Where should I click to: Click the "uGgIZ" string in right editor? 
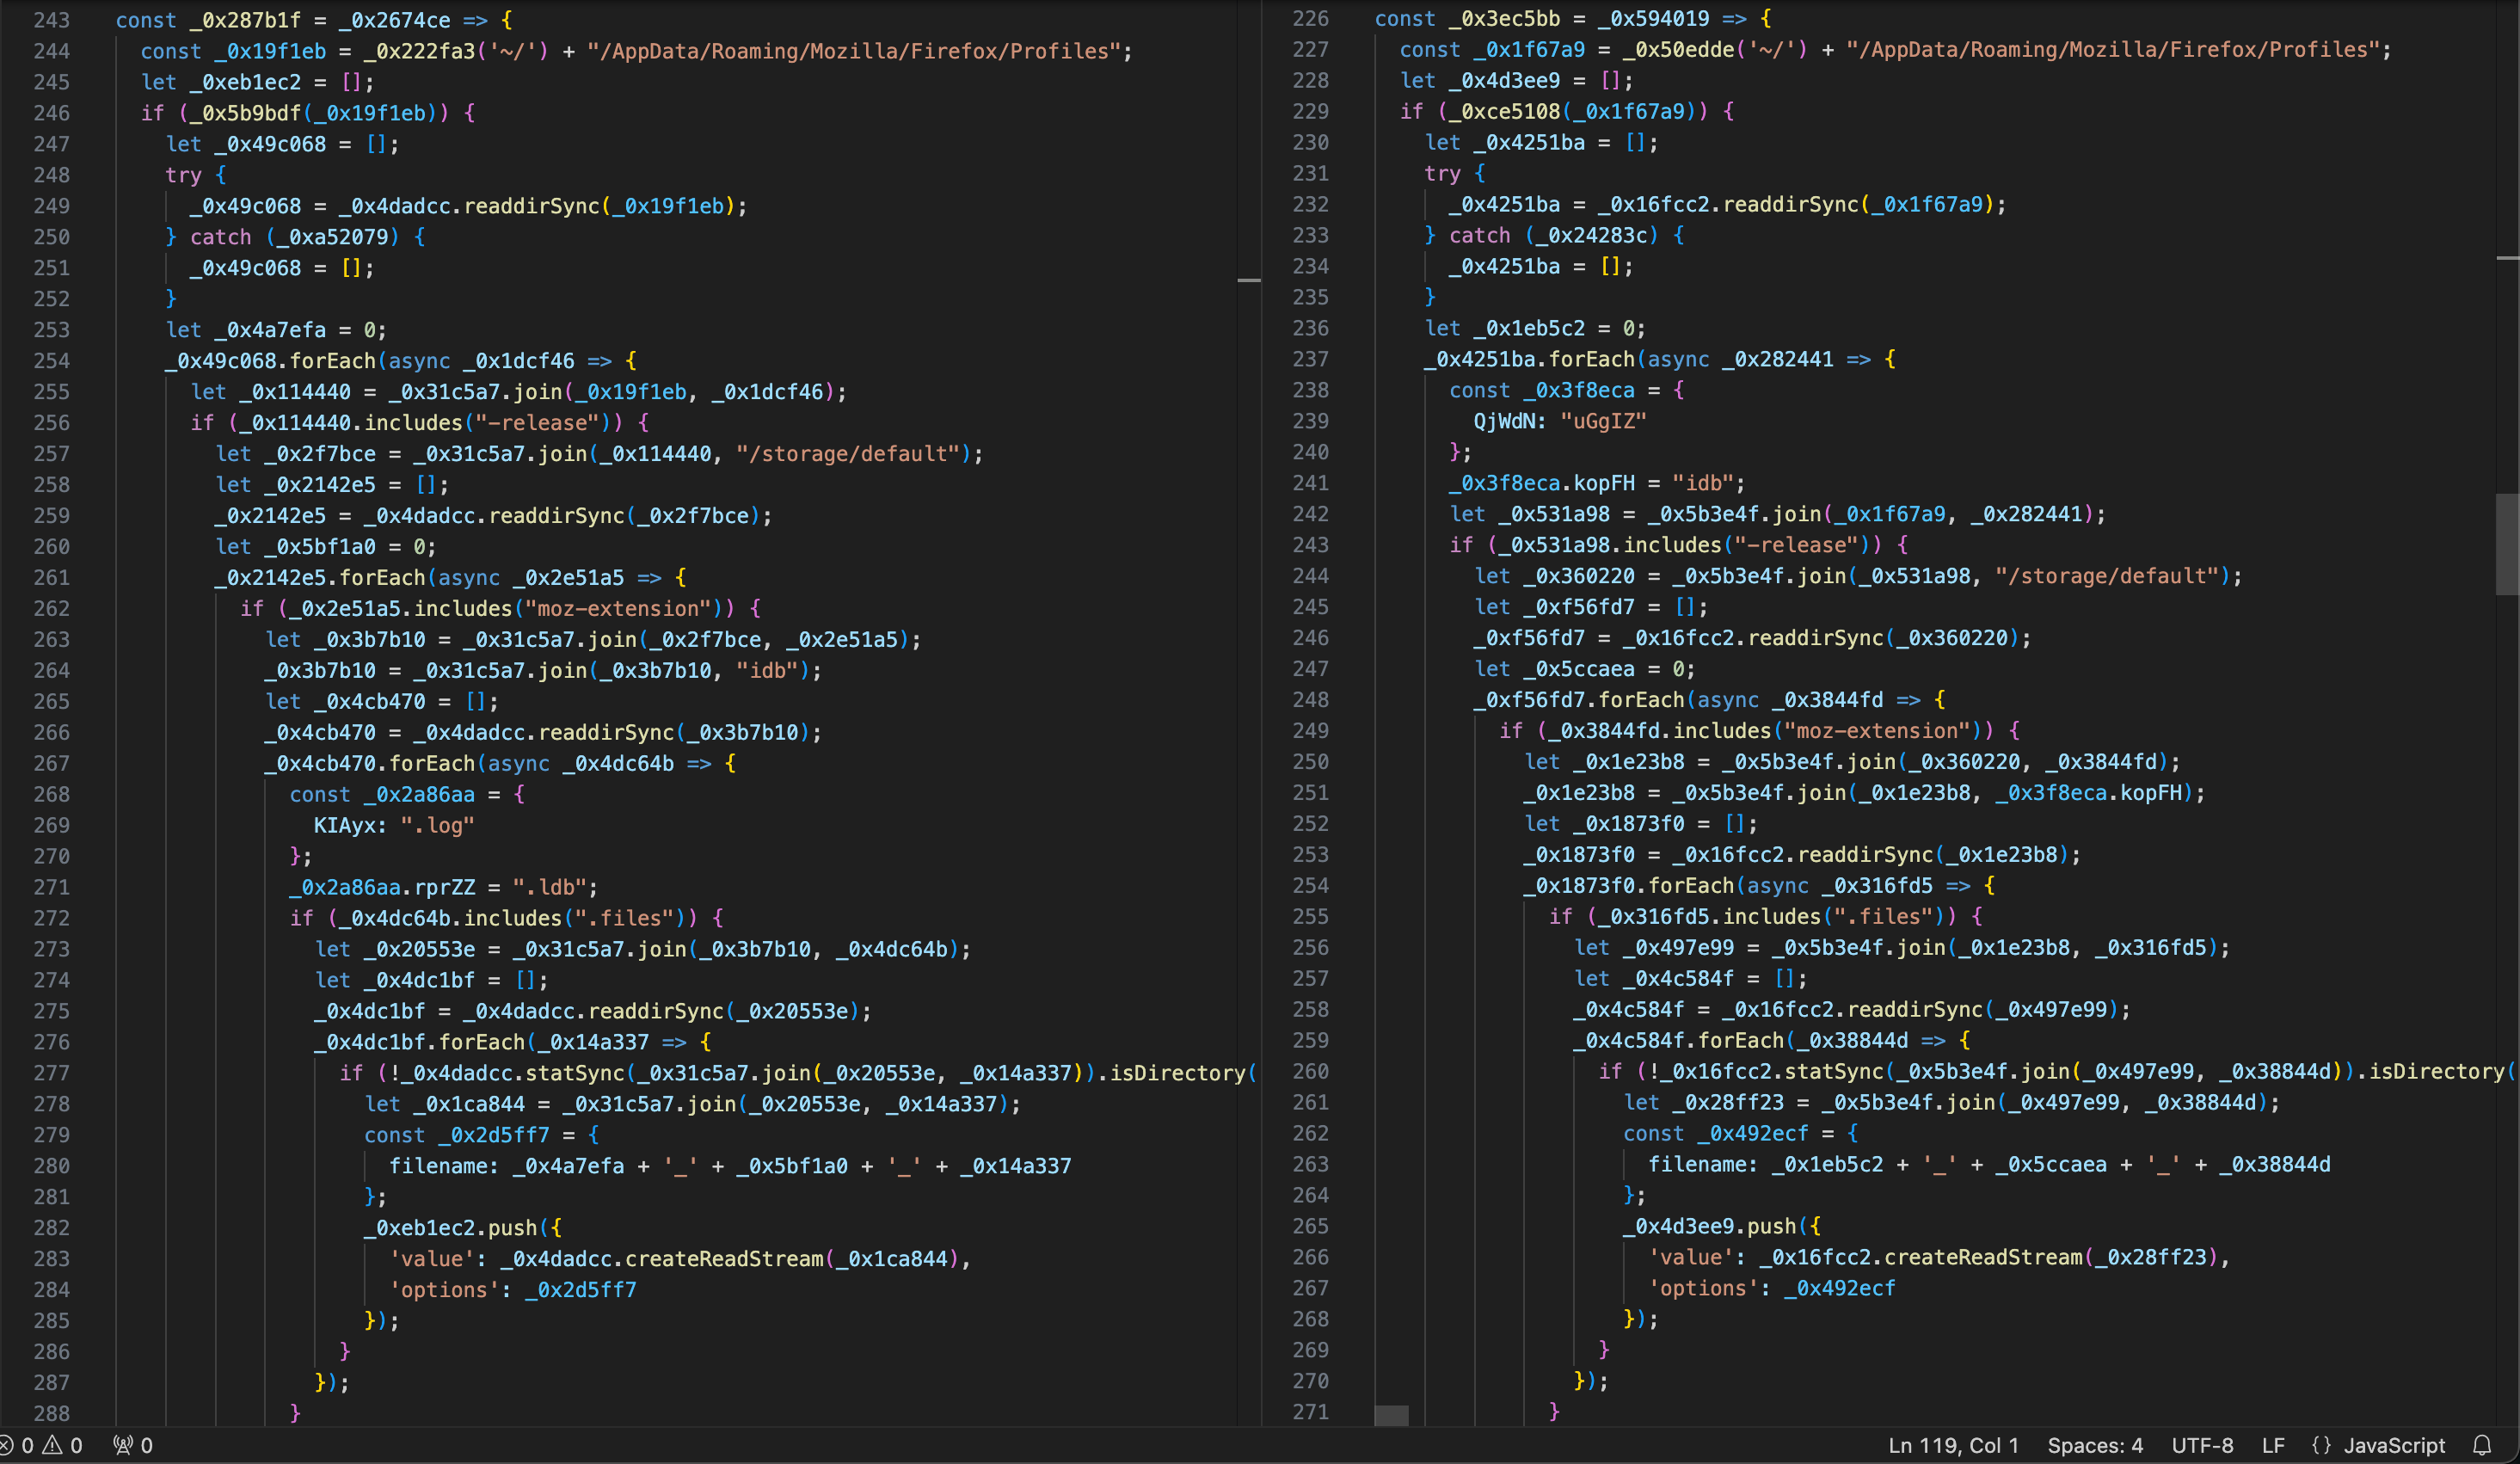coord(1603,421)
